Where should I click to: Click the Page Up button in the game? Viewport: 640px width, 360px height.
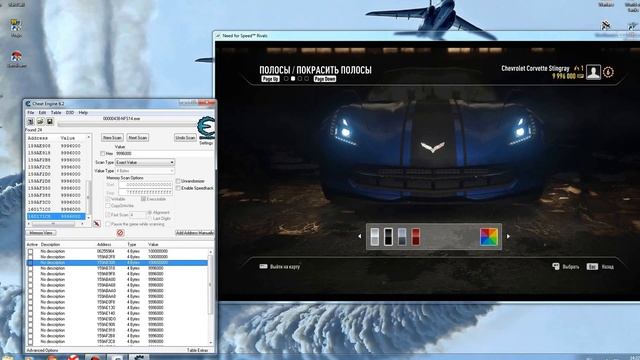click(x=270, y=79)
